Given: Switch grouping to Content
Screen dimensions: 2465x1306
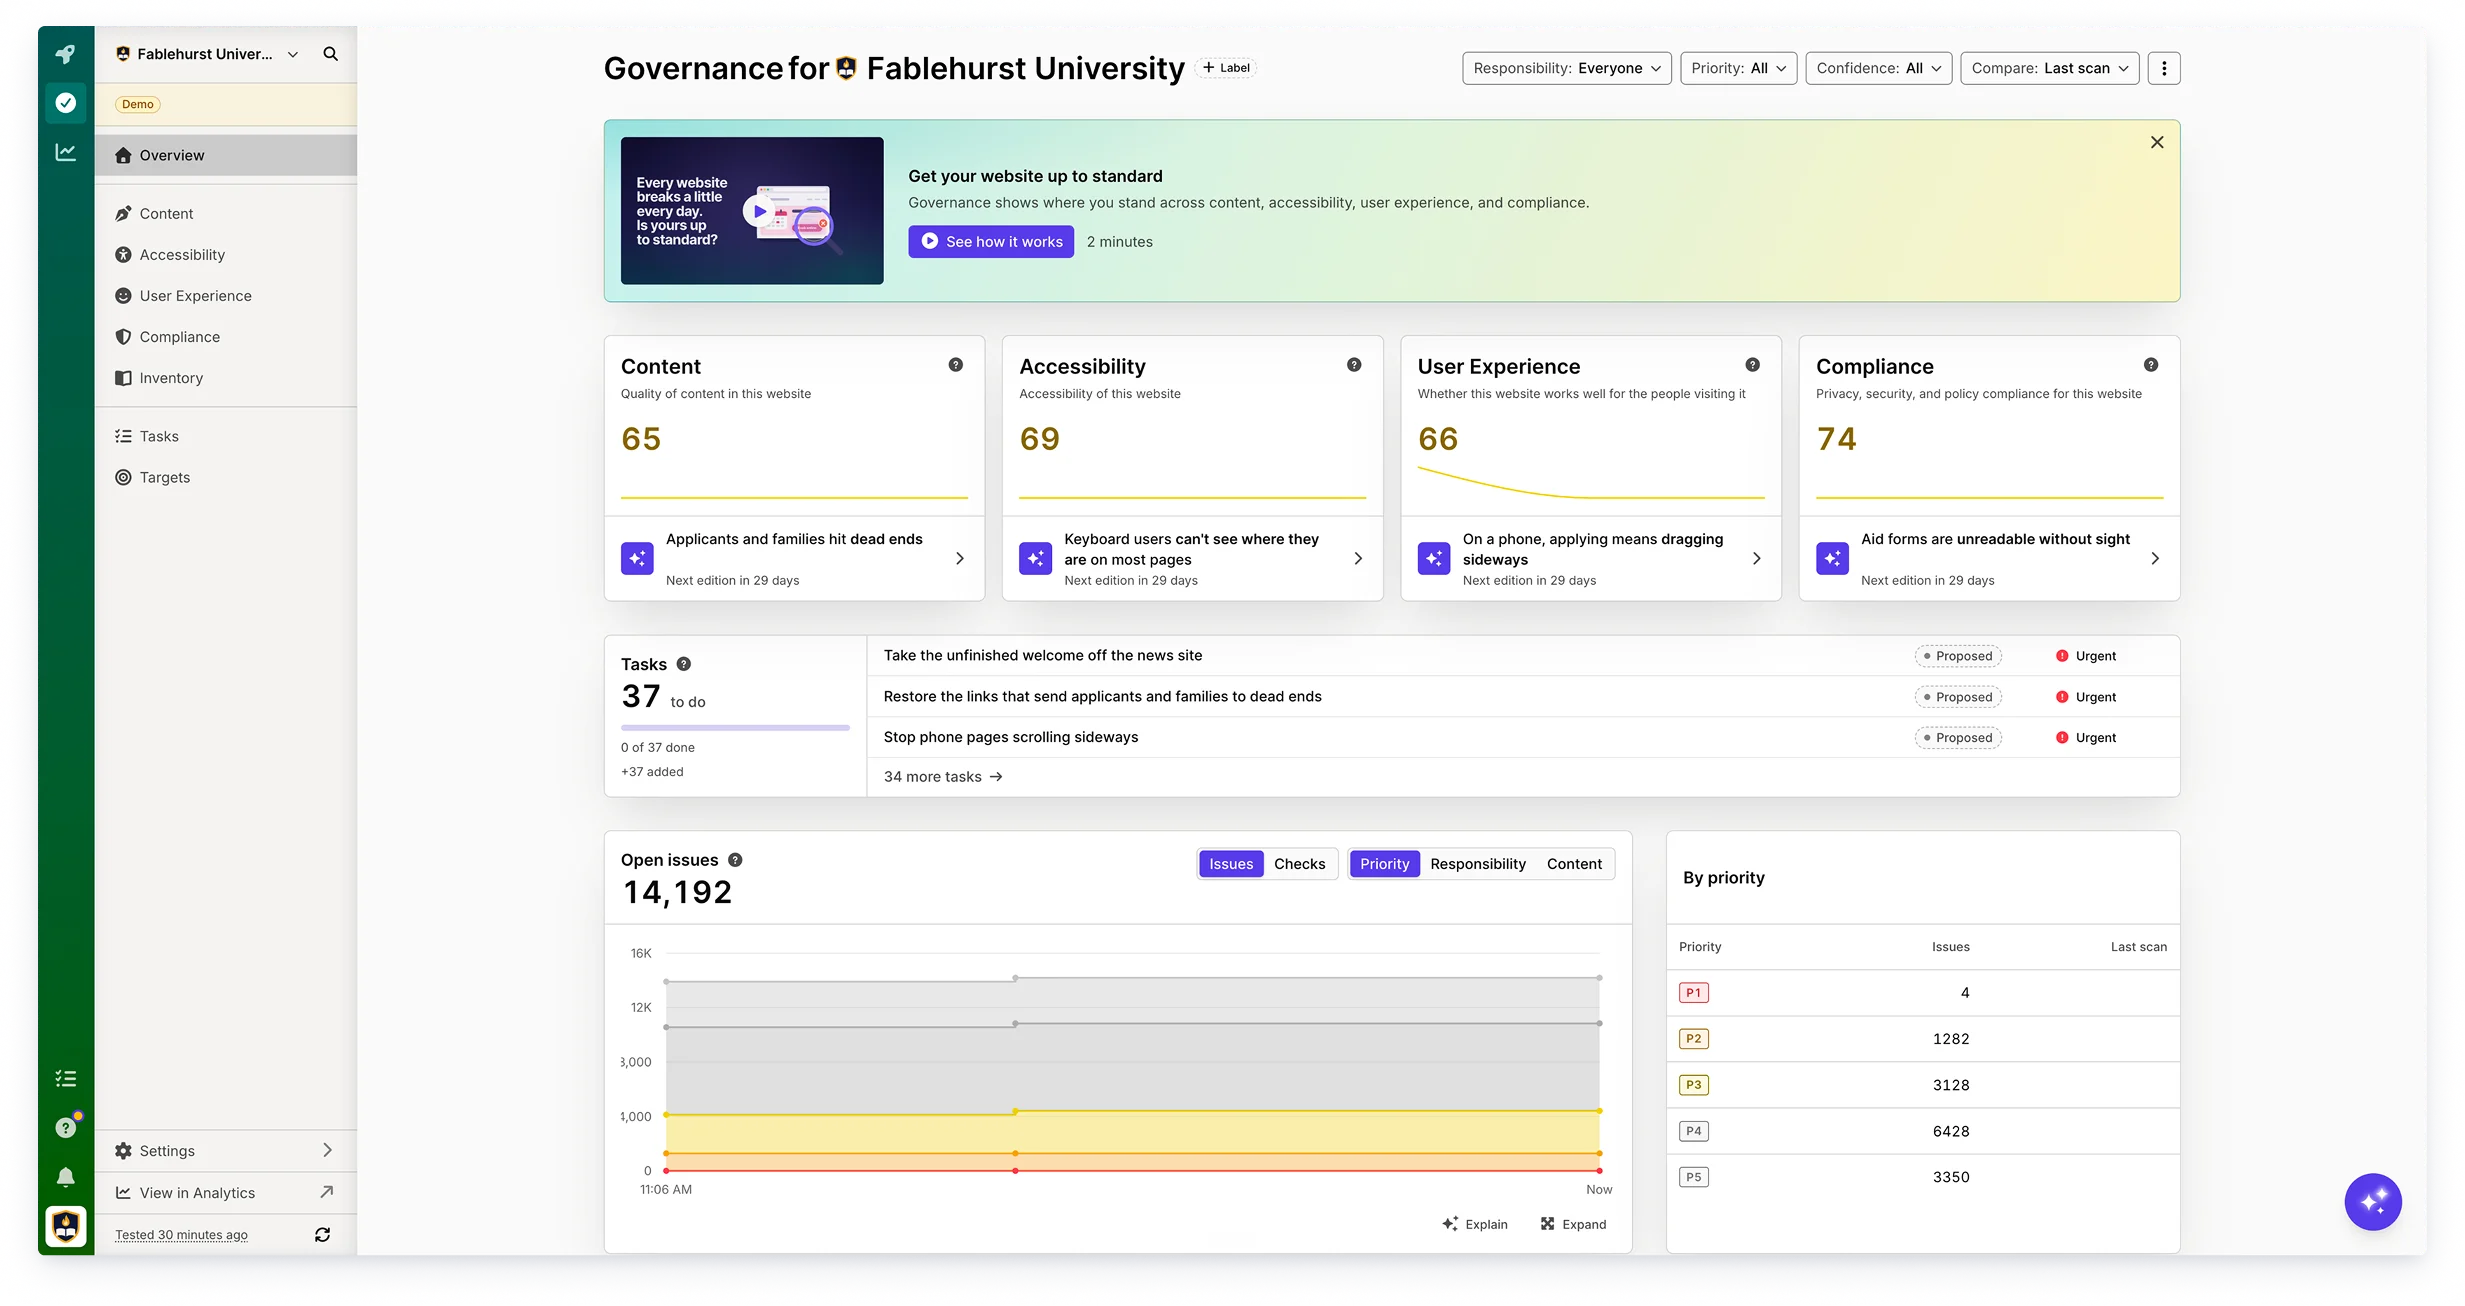Looking at the screenshot, I should (1574, 864).
